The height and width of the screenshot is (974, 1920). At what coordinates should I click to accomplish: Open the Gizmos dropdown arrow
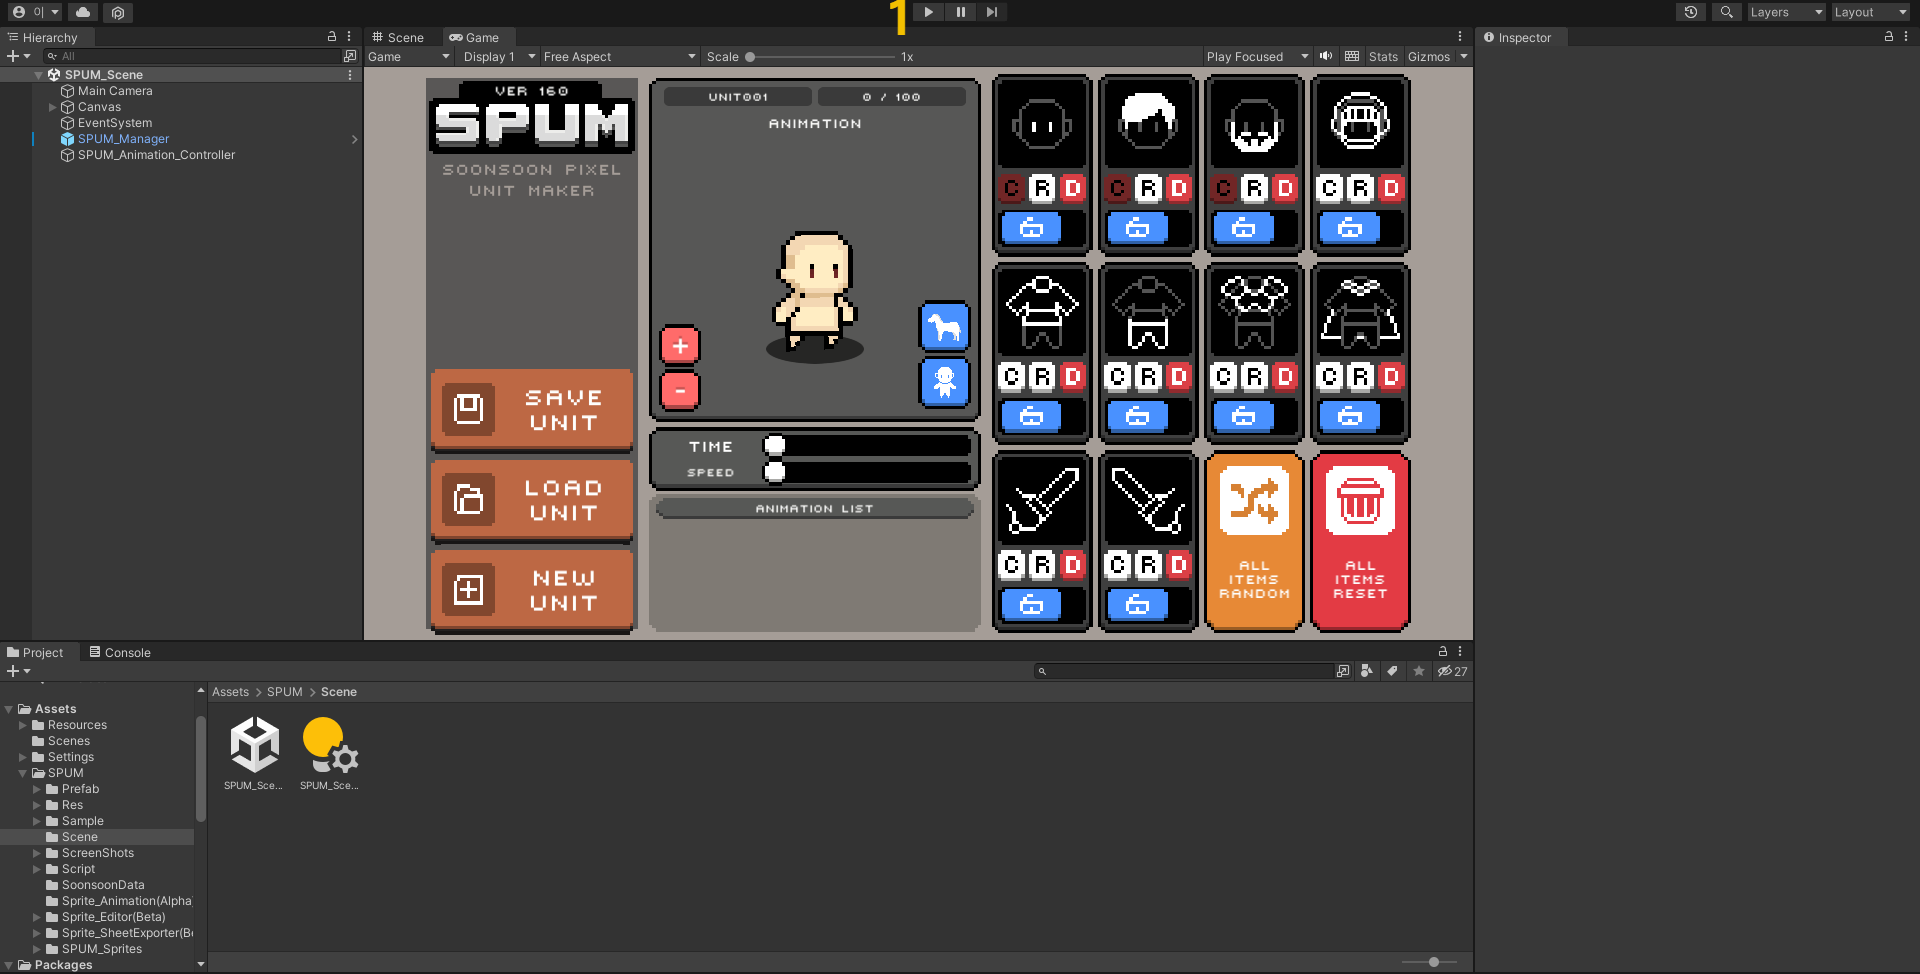(x=1464, y=57)
